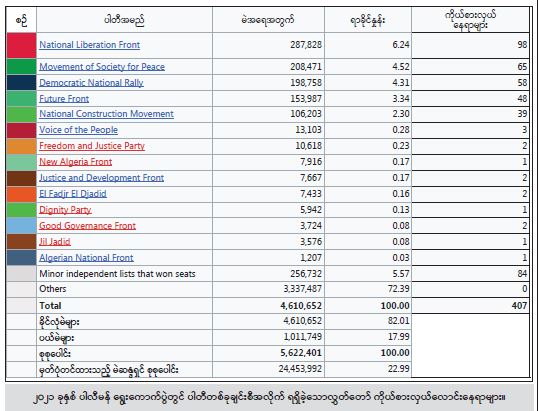The image size is (538, 411).
Task: Open the Good Governance Front link
Action: (87, 226)
